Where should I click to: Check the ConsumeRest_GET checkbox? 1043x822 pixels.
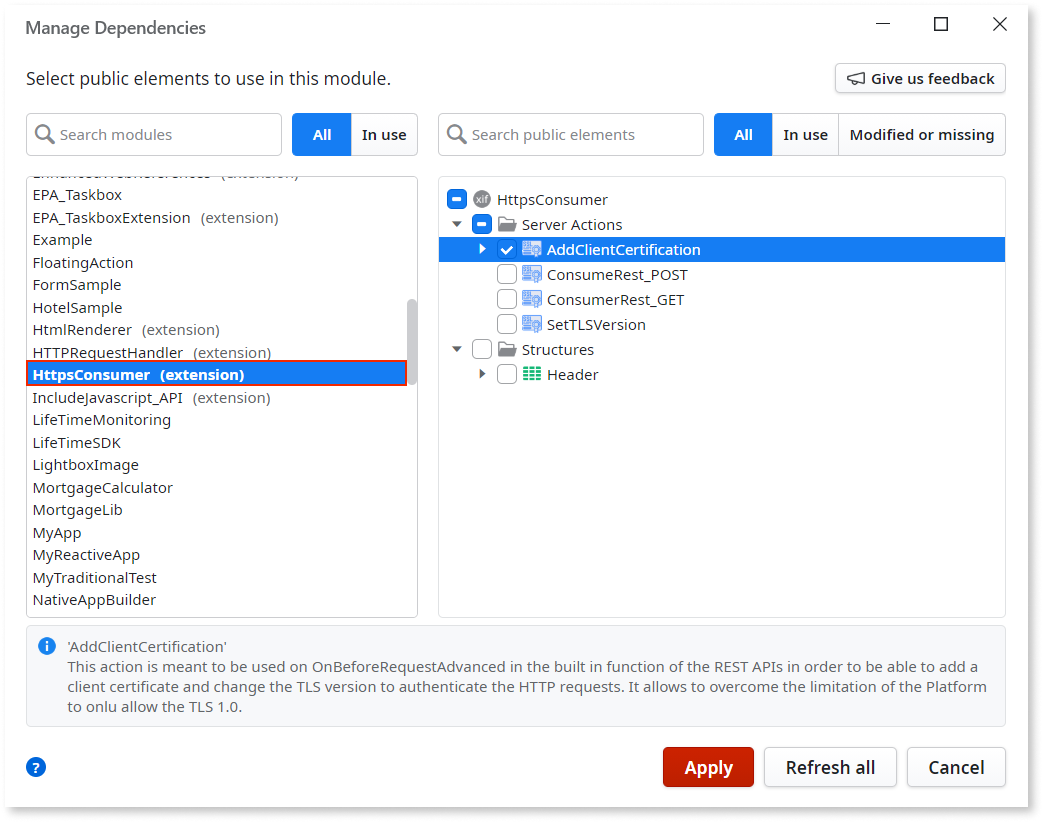(506, 299)
